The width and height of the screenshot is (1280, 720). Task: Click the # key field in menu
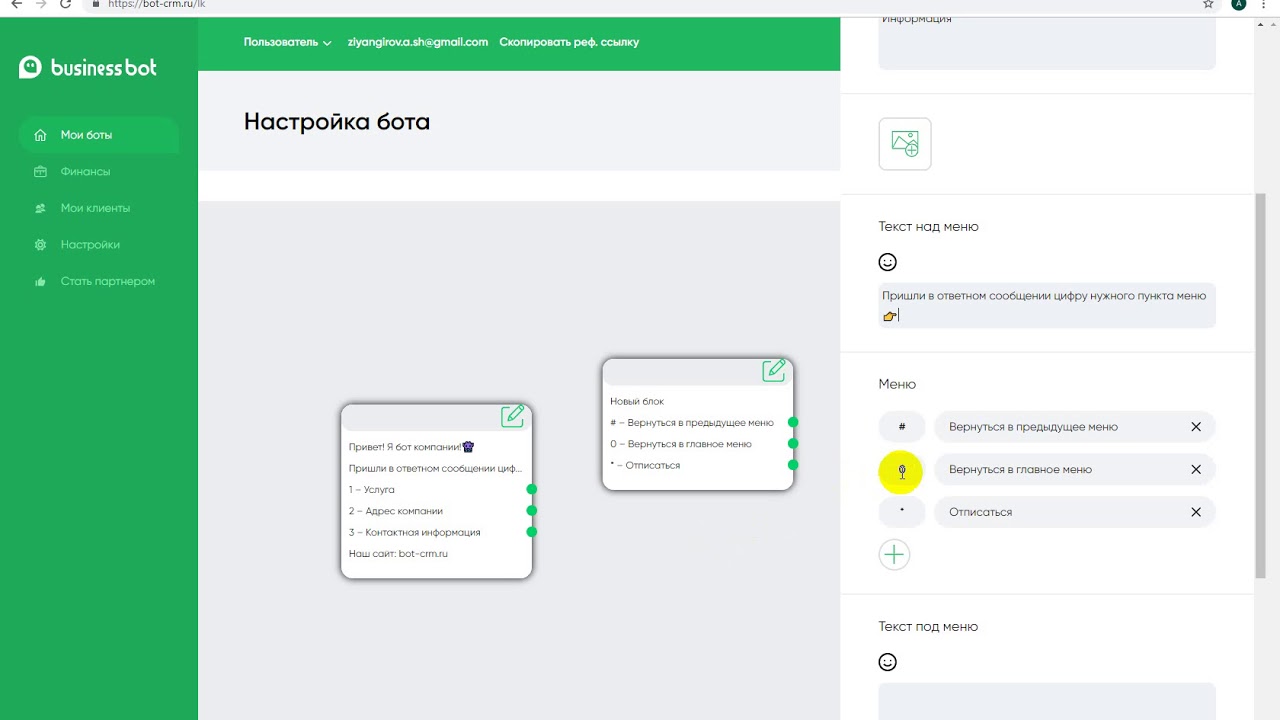[x=902, y=427]
